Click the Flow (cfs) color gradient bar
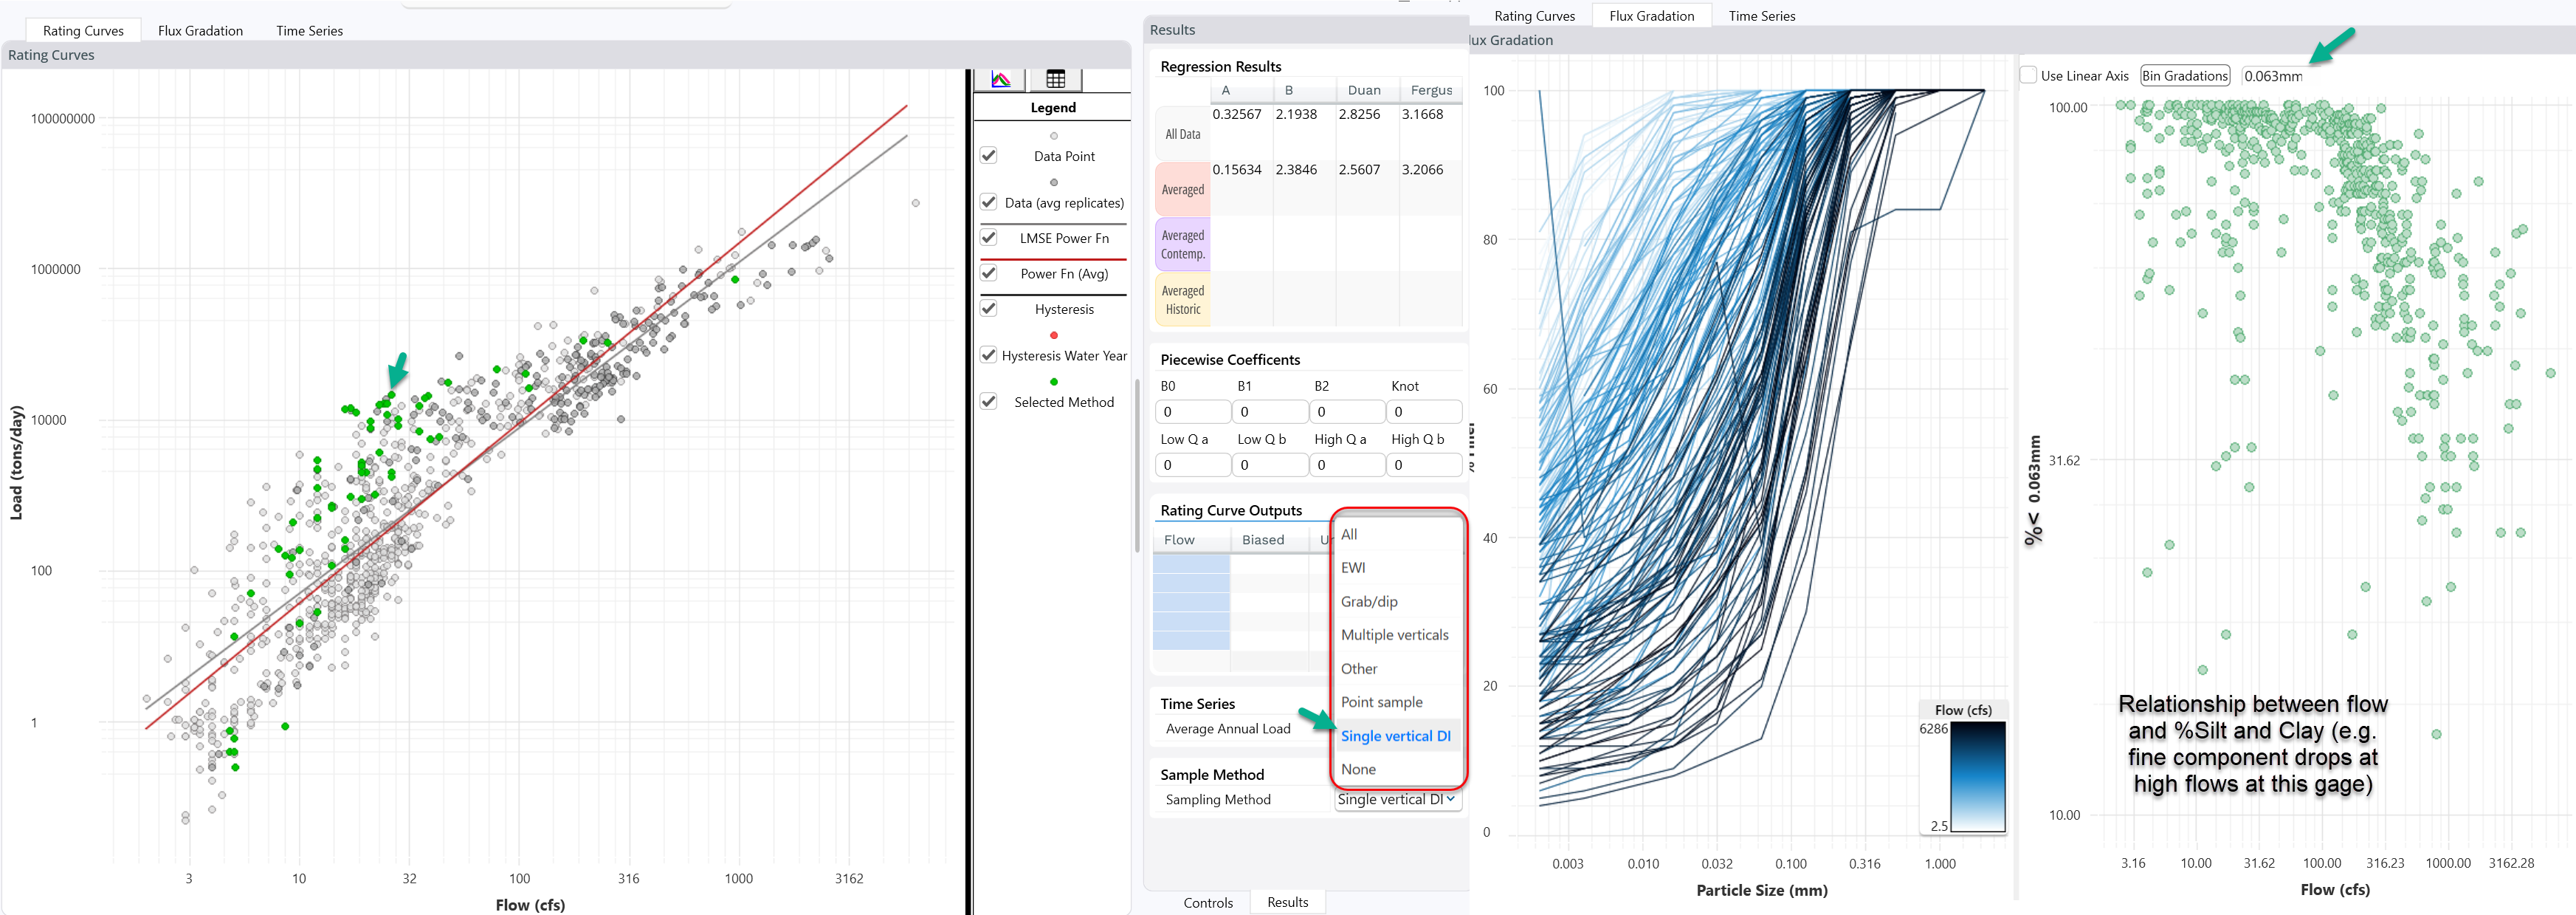Screen dimensions: 2576x915 (1977, 776)
